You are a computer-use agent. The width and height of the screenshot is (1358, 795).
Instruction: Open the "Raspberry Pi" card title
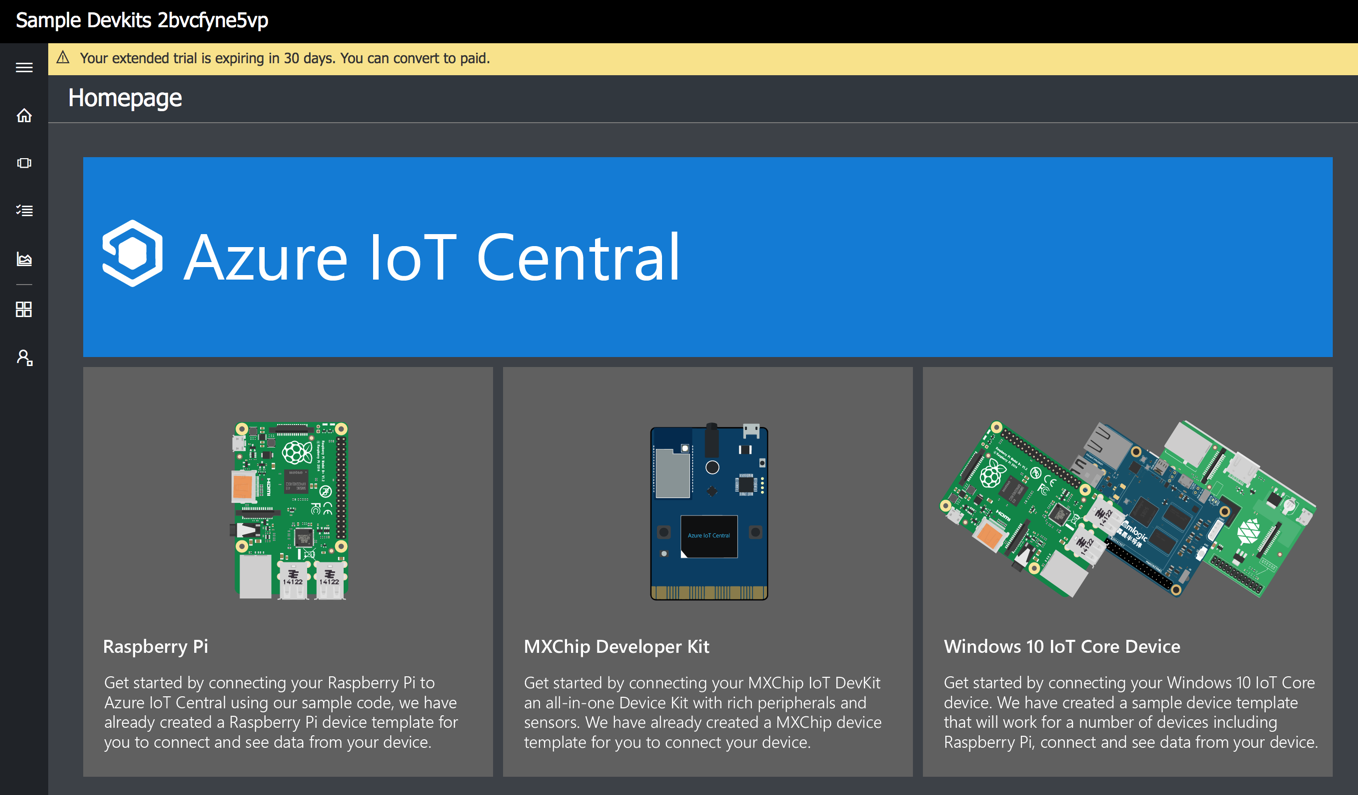[x=156, y=647]
